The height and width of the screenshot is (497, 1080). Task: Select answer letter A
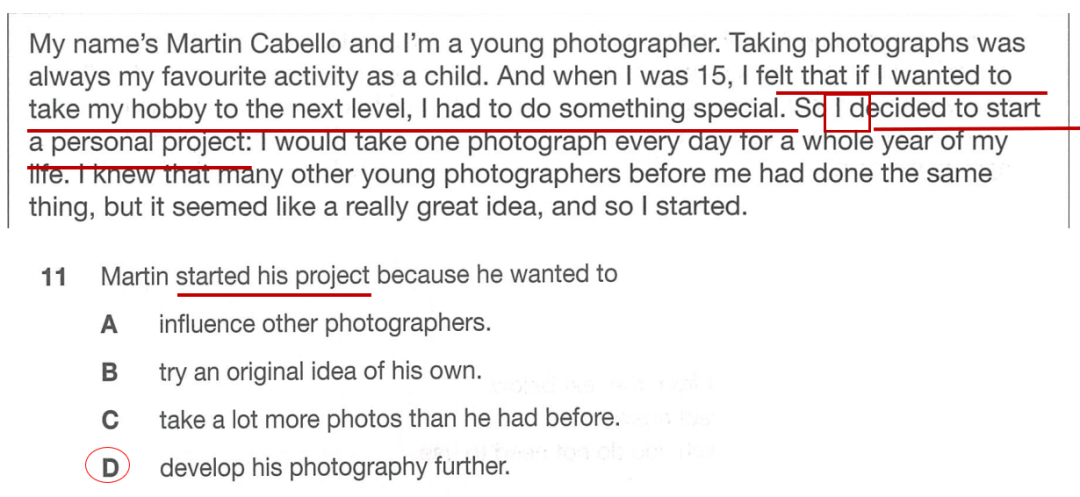(109, 323)
